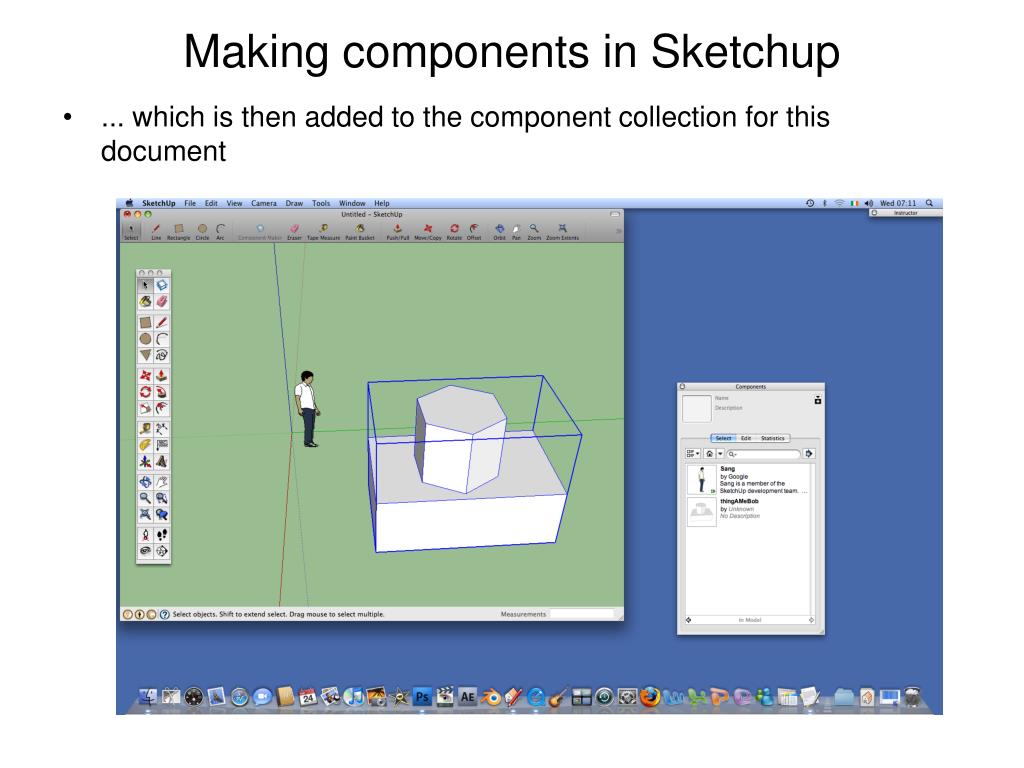Select the Axes tool in floating palette
This screenshot has width=1024, height=768.
145,462
